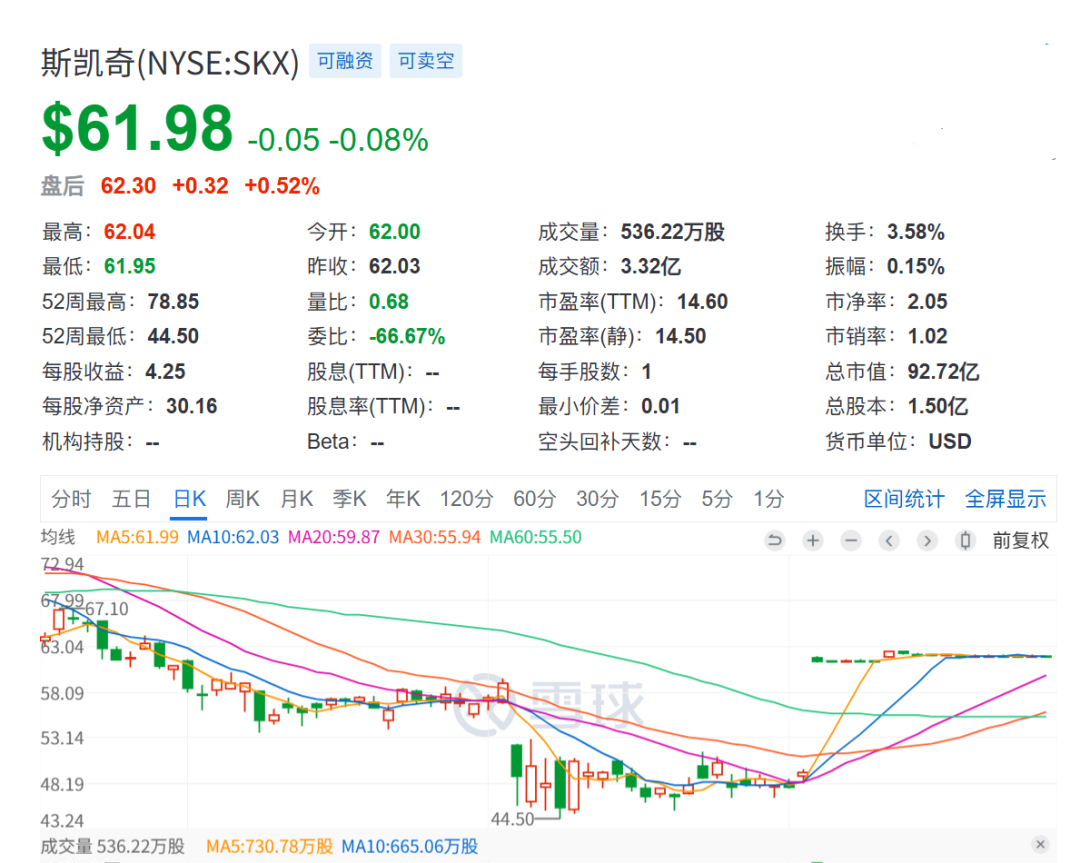The height and width of the screenshot is (863, 1080).
Task: Click the 可卖空 tag
Action: coord(426,61)
